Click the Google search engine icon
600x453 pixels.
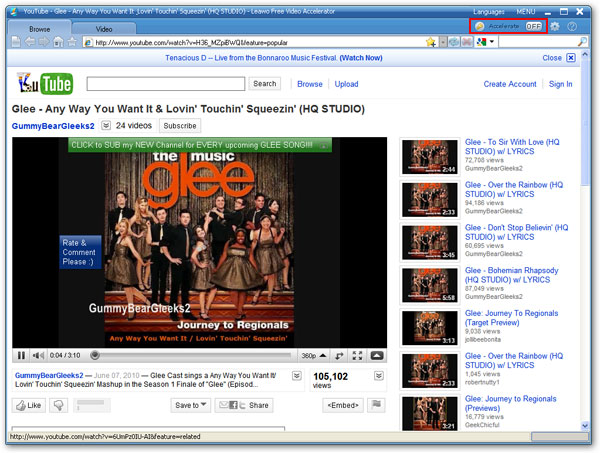coord(481,42)
